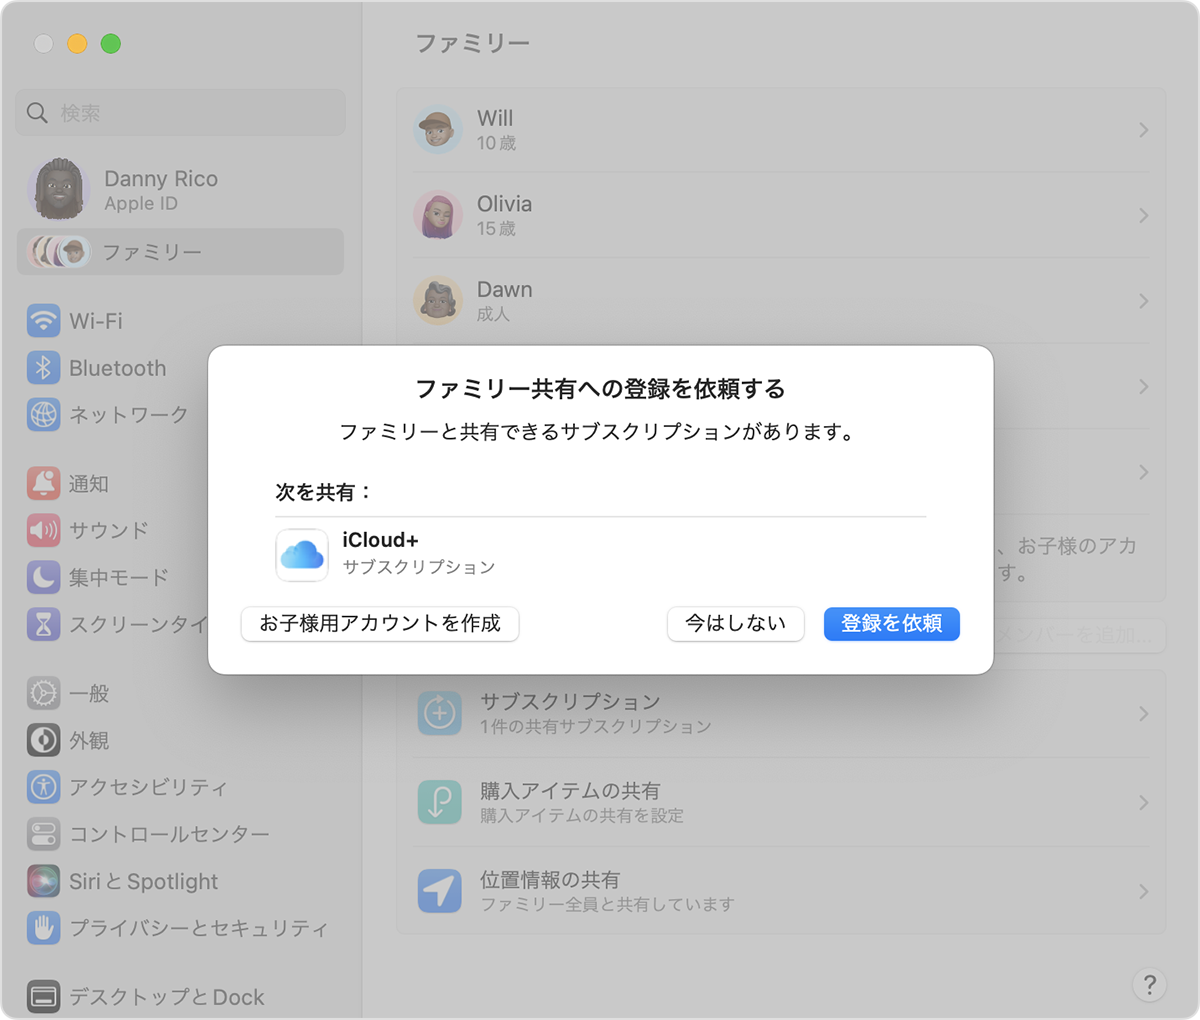This screenshot has width=1200, height=1020.
Task: Open 位置情報の共有 via its arrow icon
Action: [438, 891]
